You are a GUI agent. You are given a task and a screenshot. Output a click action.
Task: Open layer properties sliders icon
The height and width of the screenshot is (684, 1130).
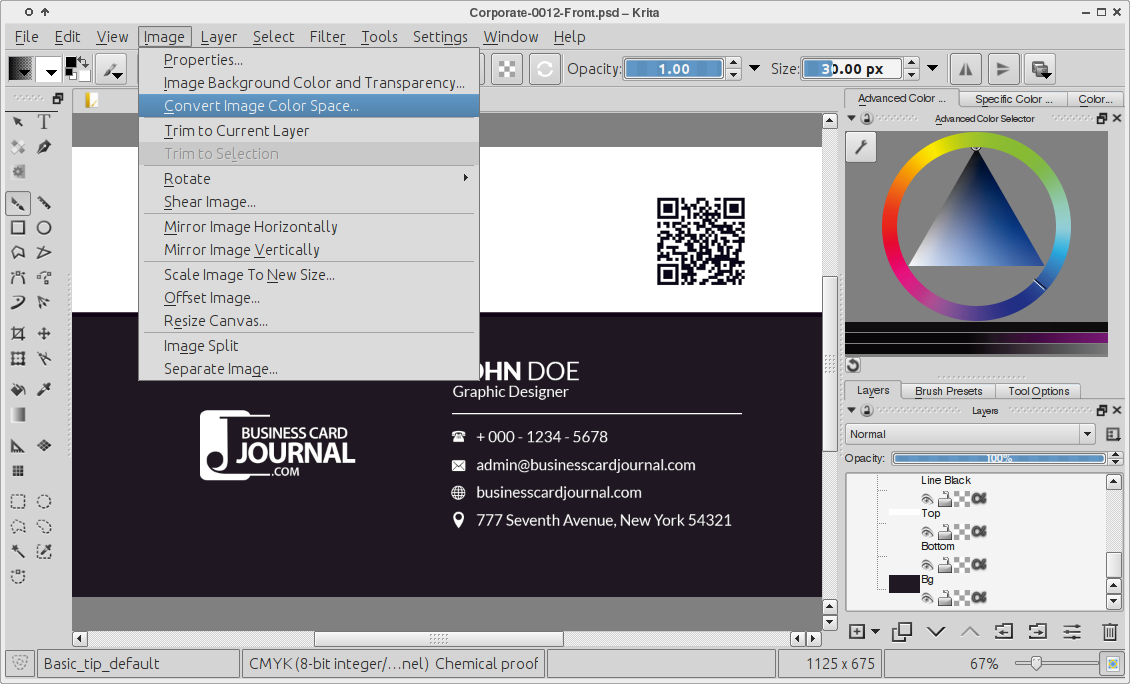(1072, 631)
